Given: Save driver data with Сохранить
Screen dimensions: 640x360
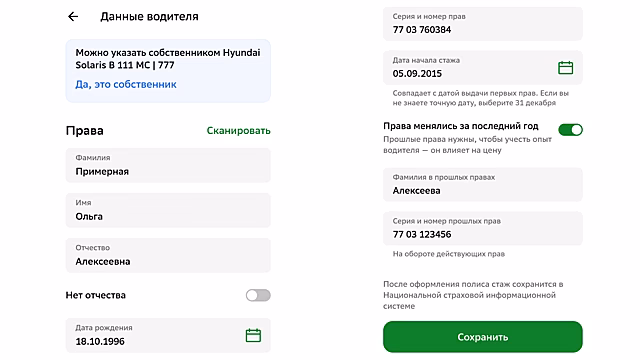Looking at the screenshot, I should 482,337.
